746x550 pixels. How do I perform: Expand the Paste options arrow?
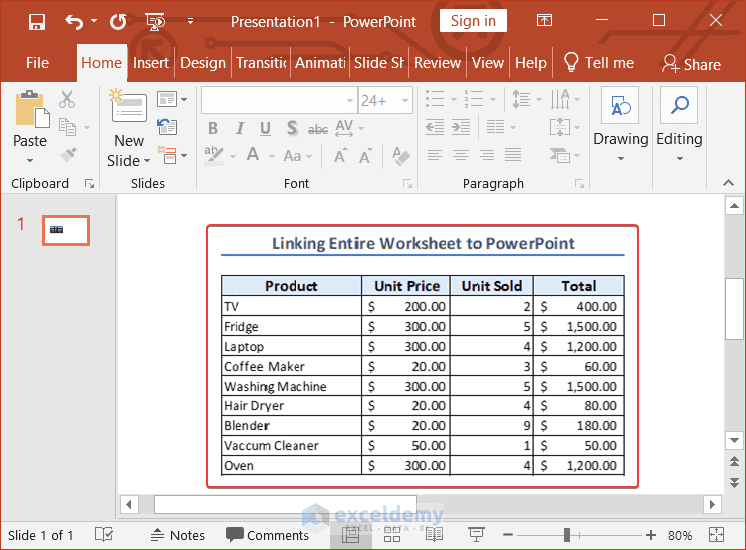[x=30, y=160]
